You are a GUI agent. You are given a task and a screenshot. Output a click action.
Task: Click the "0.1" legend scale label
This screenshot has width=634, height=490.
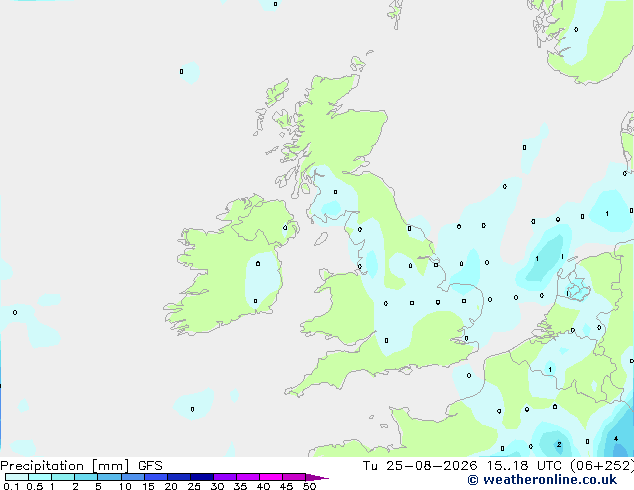pos(11,486)
